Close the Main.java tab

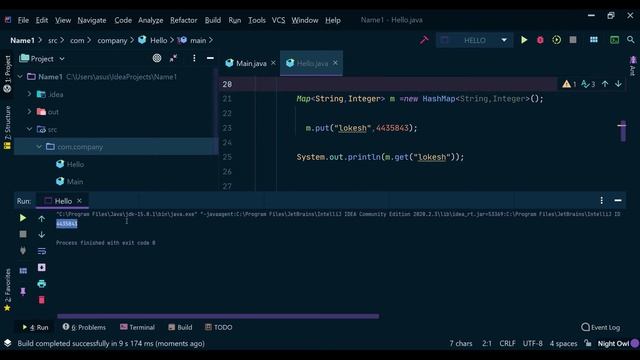click(273, 63)
